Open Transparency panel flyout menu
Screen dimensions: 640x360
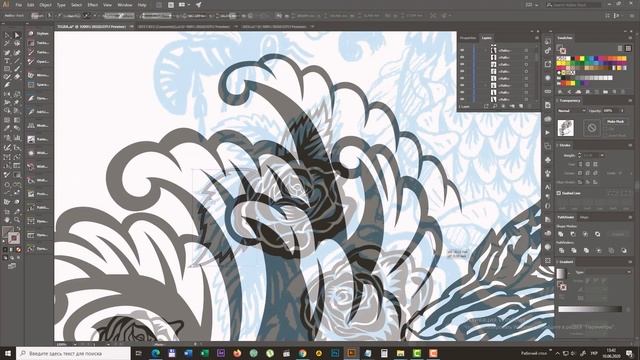[x=630, y=100]
